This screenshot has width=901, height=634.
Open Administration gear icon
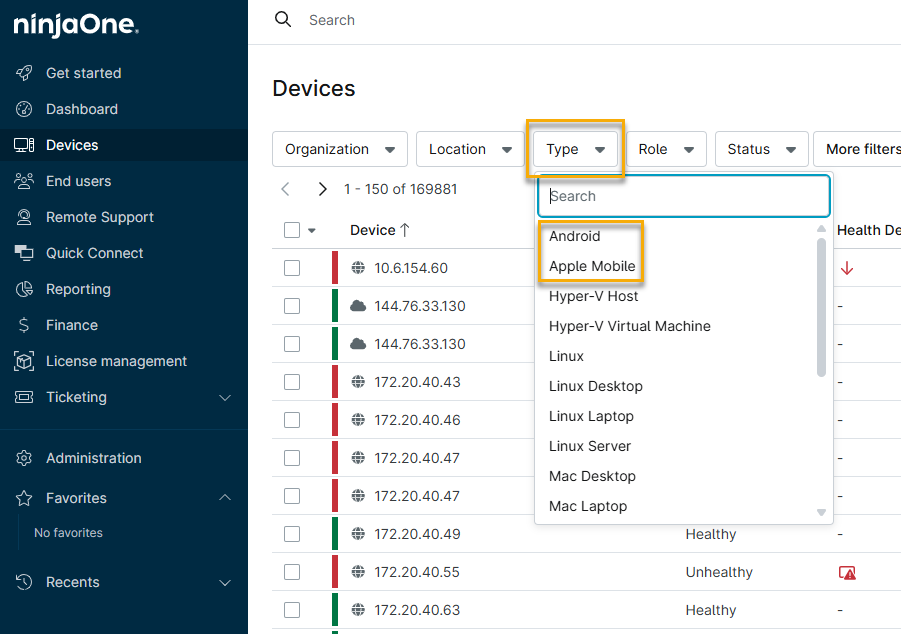[x=25, y=458]
